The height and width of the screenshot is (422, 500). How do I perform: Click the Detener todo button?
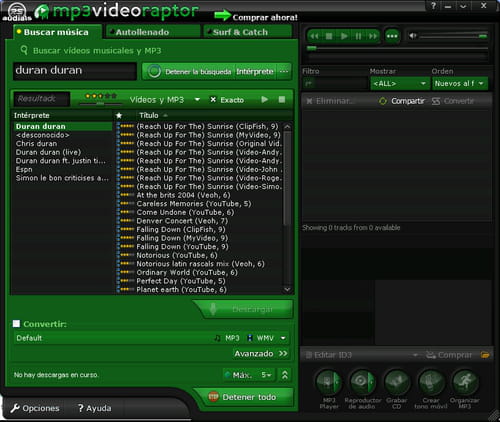pyautogui.click(x=245, y=397)
